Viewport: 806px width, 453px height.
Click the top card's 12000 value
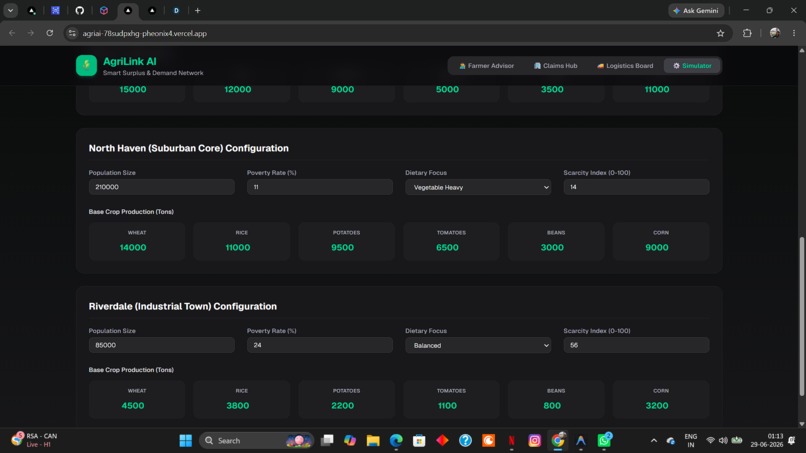[238, 89]
